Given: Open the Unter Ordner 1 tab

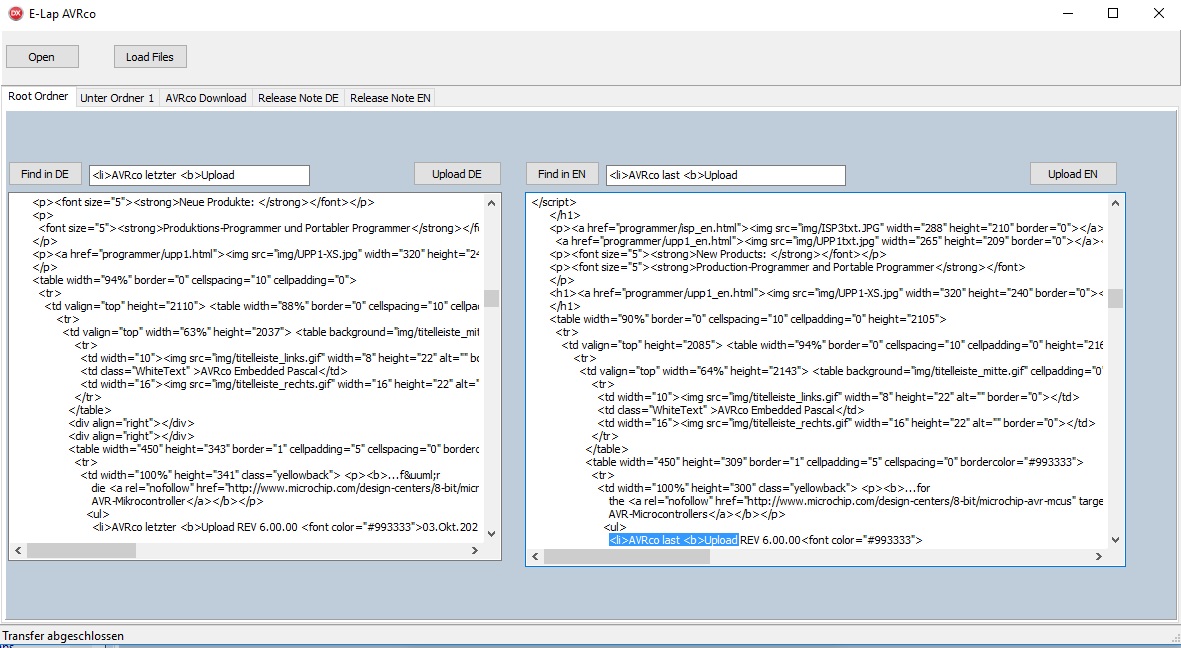Looking at the screenshot, I should pos(117,98).
